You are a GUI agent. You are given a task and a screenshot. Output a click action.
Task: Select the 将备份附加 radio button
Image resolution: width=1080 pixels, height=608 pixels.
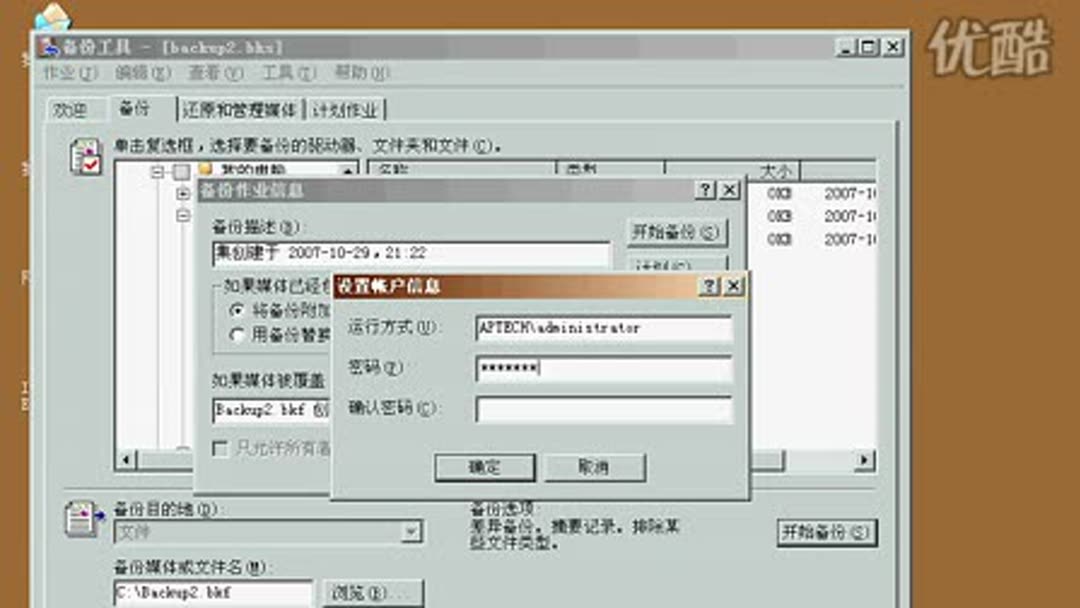click(236, 312)
